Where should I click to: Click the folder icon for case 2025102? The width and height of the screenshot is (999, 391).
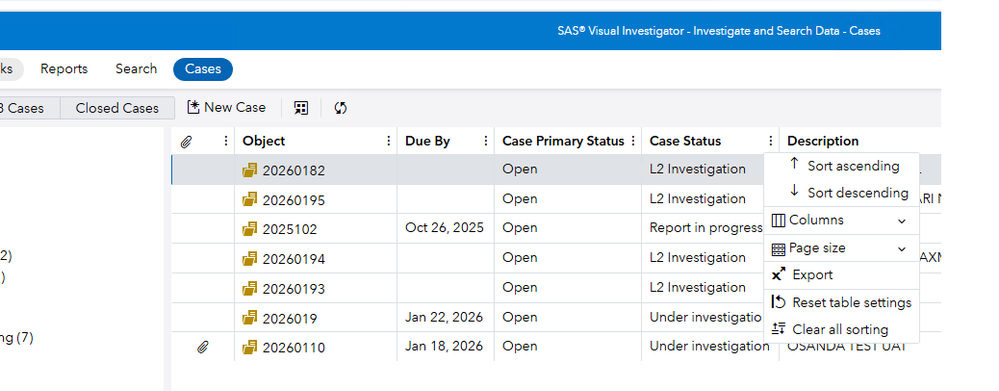[250, 229]
